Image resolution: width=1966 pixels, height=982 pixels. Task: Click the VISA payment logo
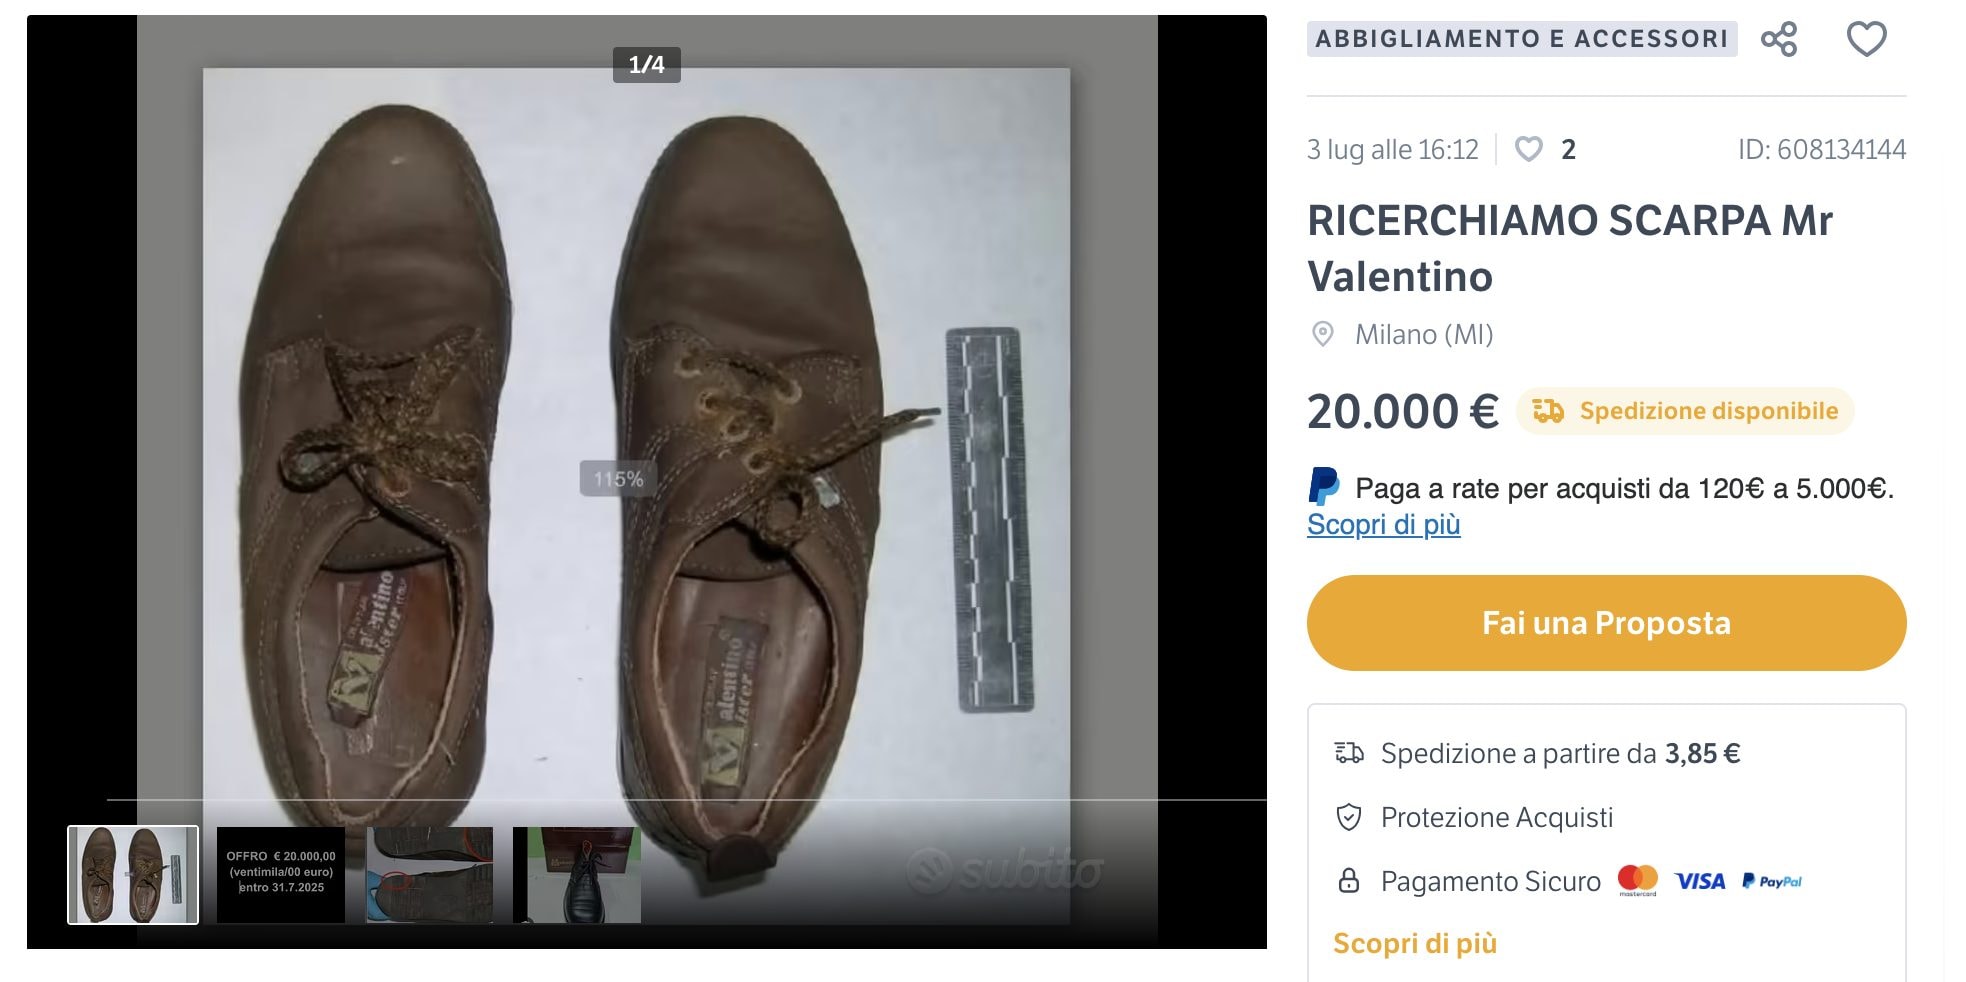[1701, 881]
